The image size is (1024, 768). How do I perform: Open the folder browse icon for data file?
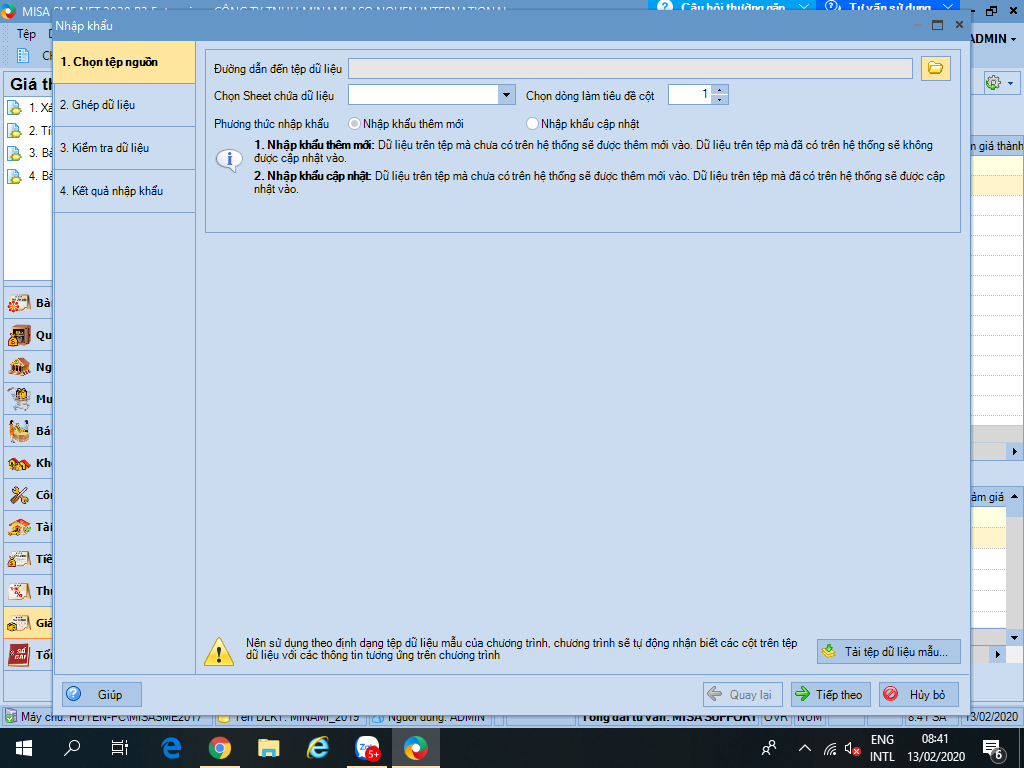[x=935, y=68]
